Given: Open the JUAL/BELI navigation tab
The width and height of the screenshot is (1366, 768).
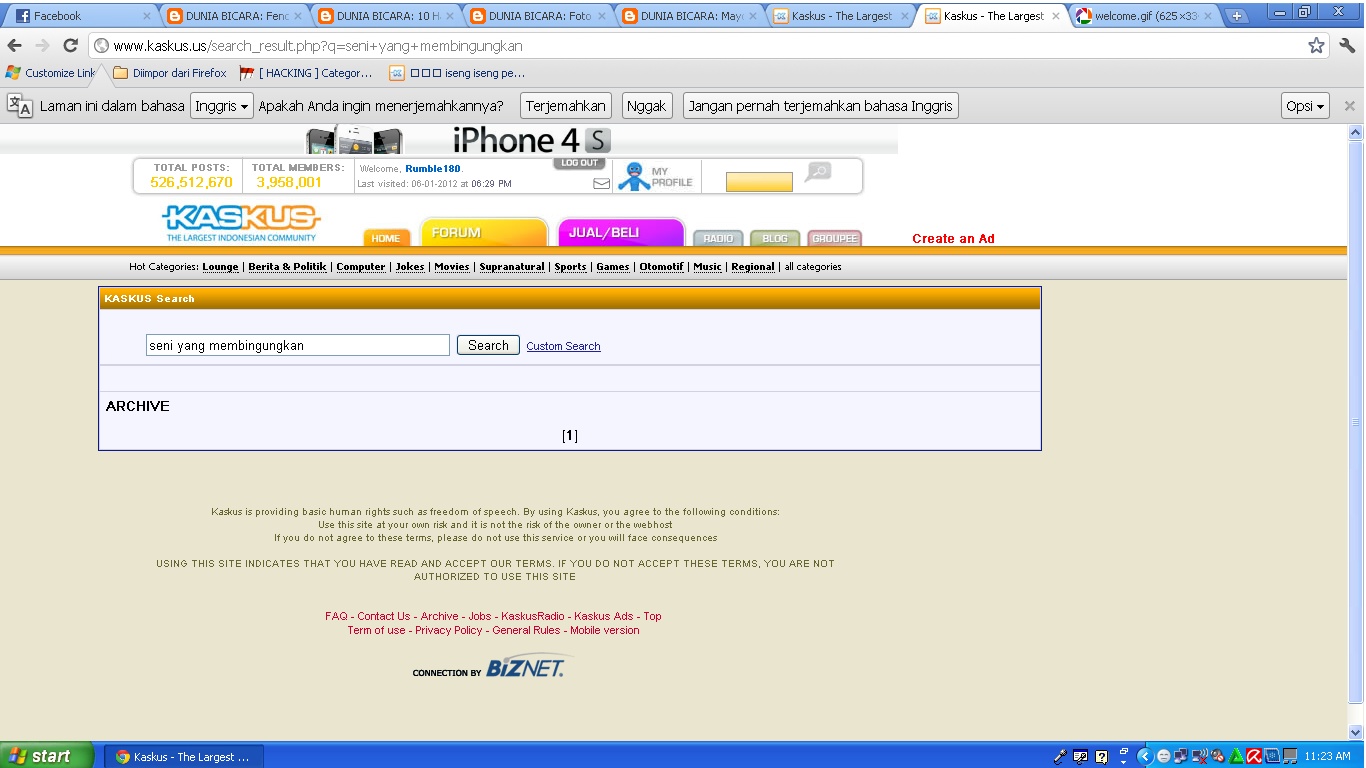Looking at the screenshot, I should tap(621, 232).
